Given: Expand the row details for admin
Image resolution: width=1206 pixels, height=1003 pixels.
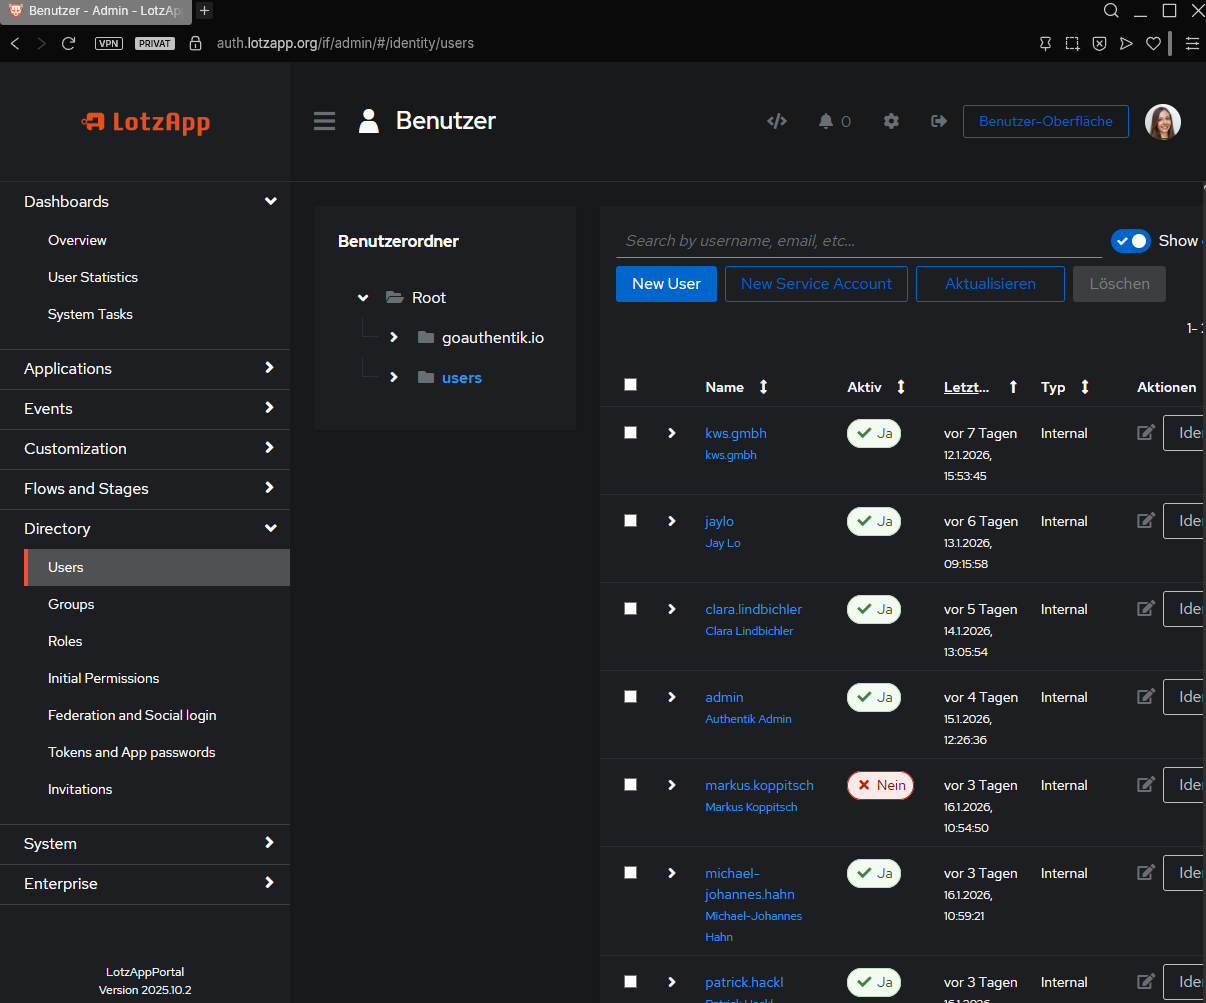Looking at the screenshot, I should pos(672,697).
